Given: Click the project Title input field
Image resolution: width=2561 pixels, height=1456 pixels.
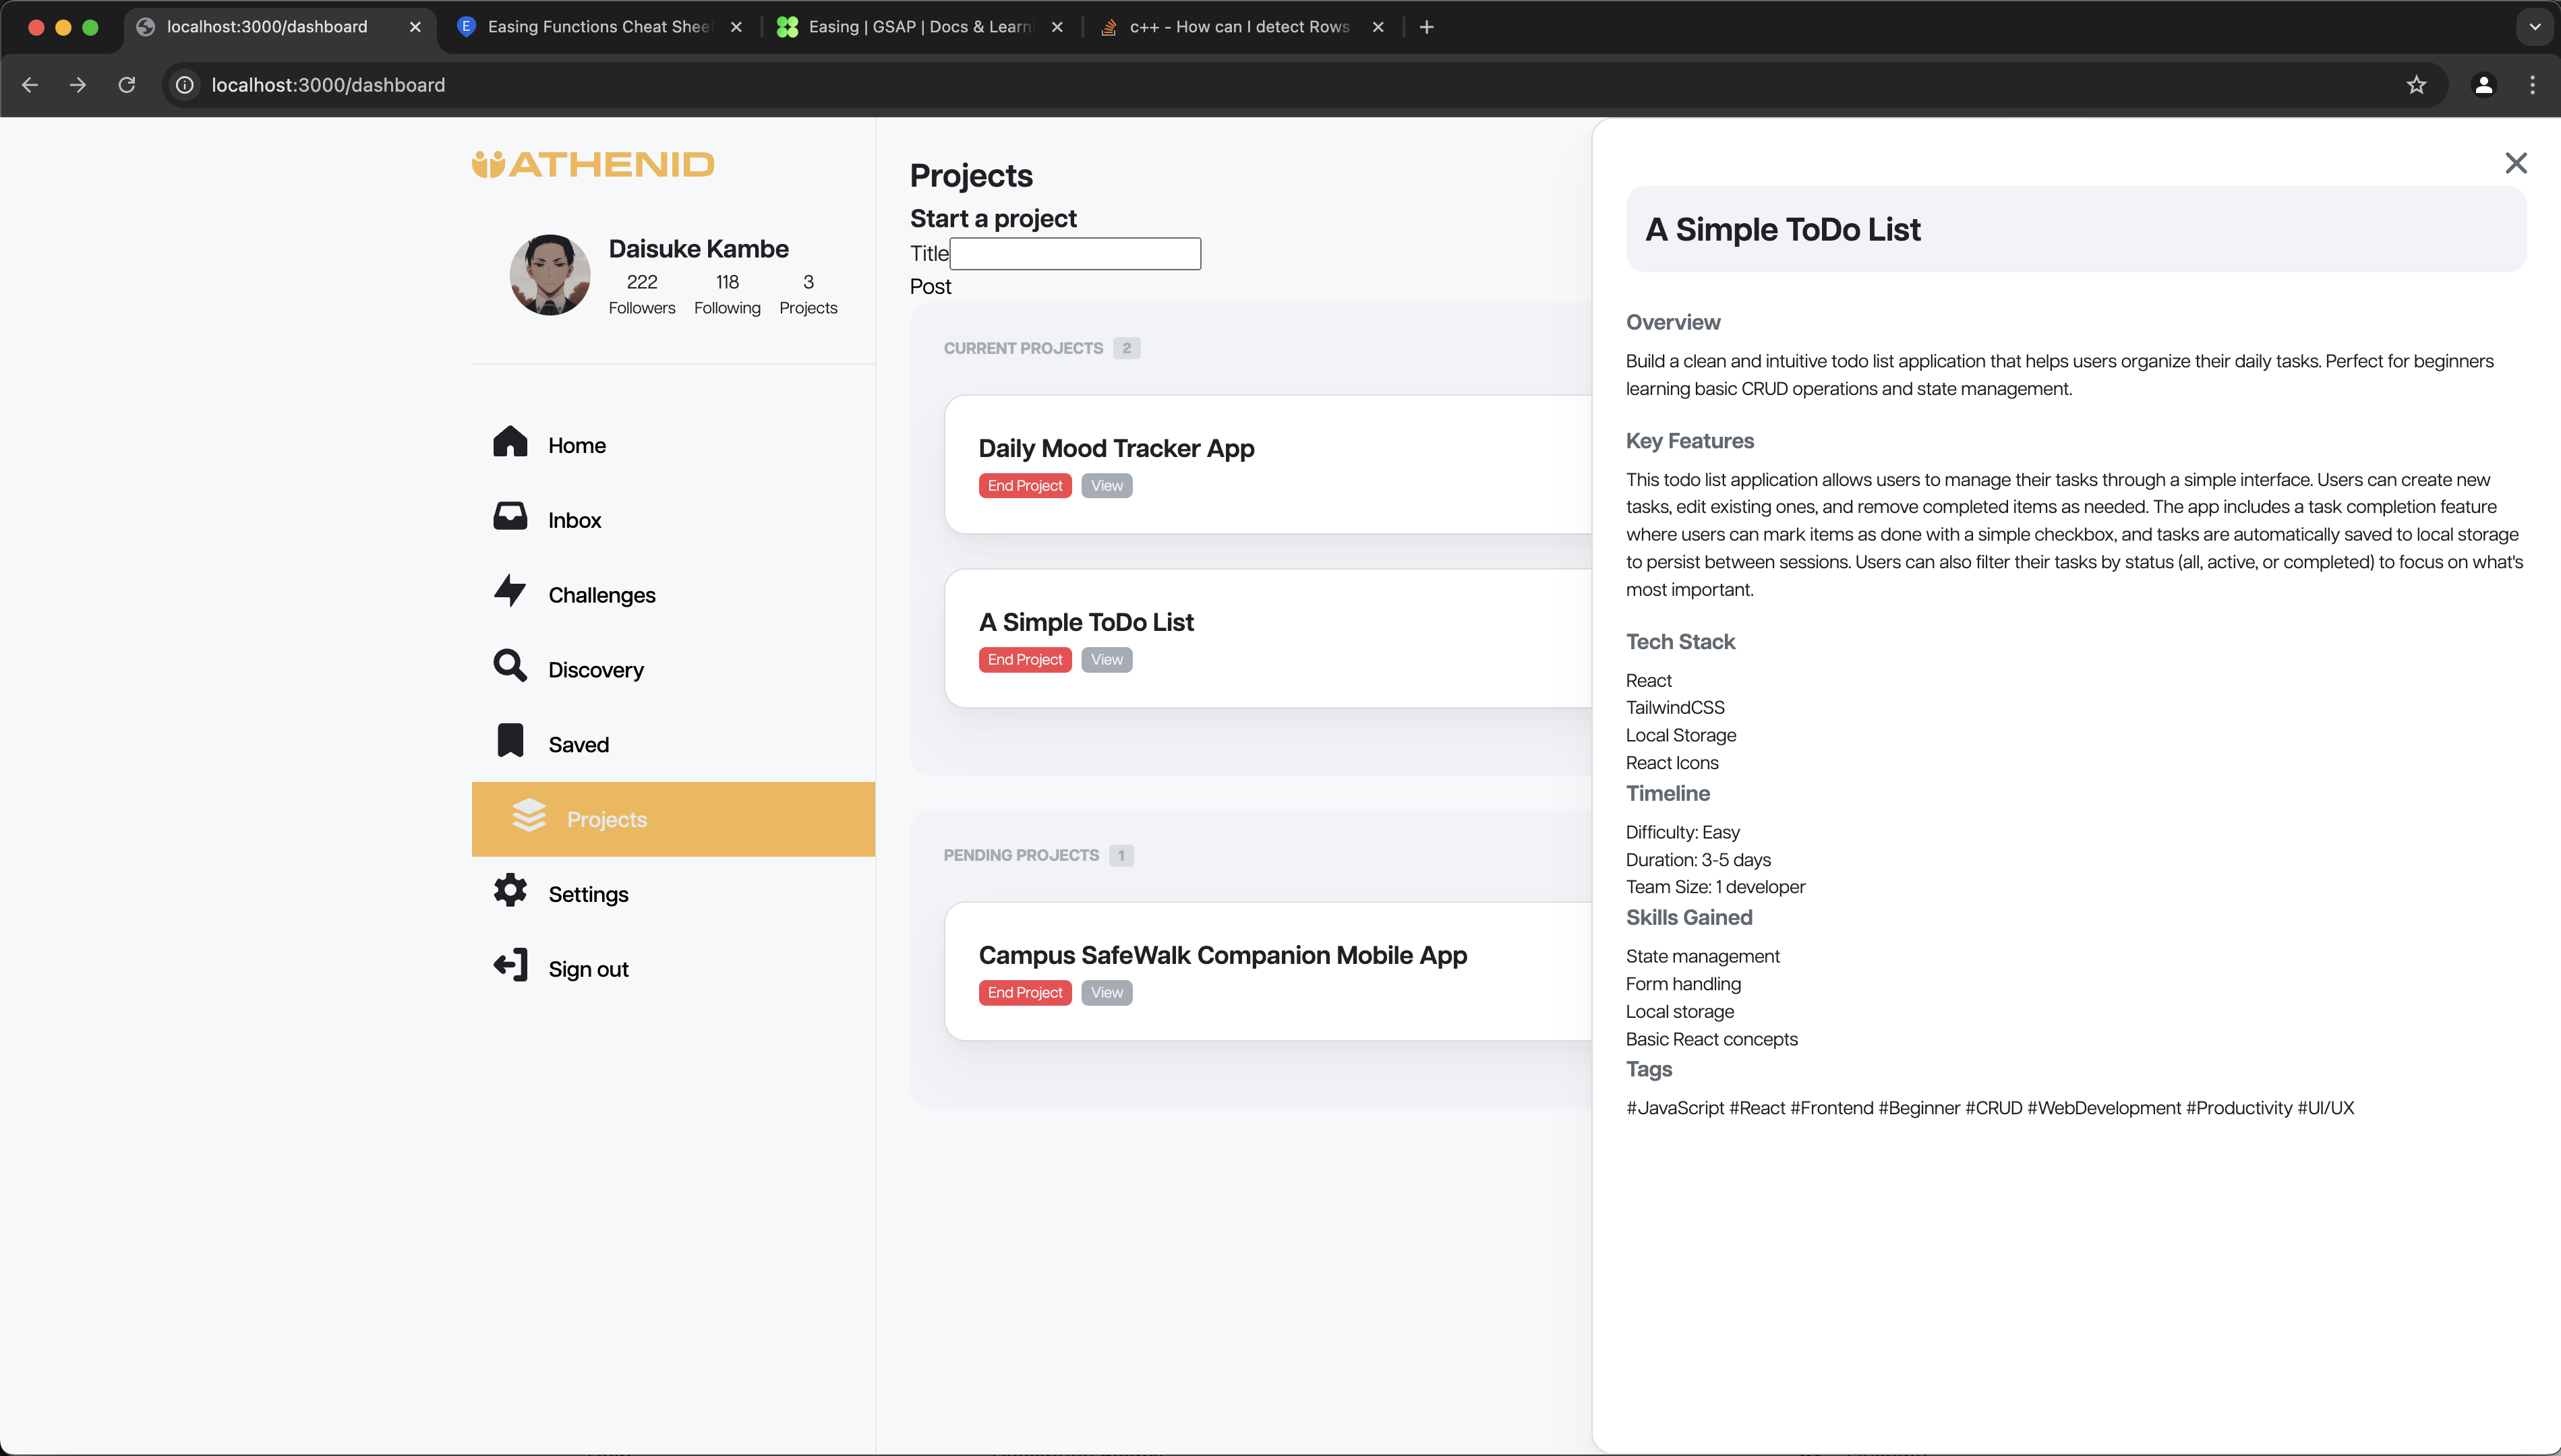Looking at the screenshot, I should pyautogui.click(x=1075, y=254).
